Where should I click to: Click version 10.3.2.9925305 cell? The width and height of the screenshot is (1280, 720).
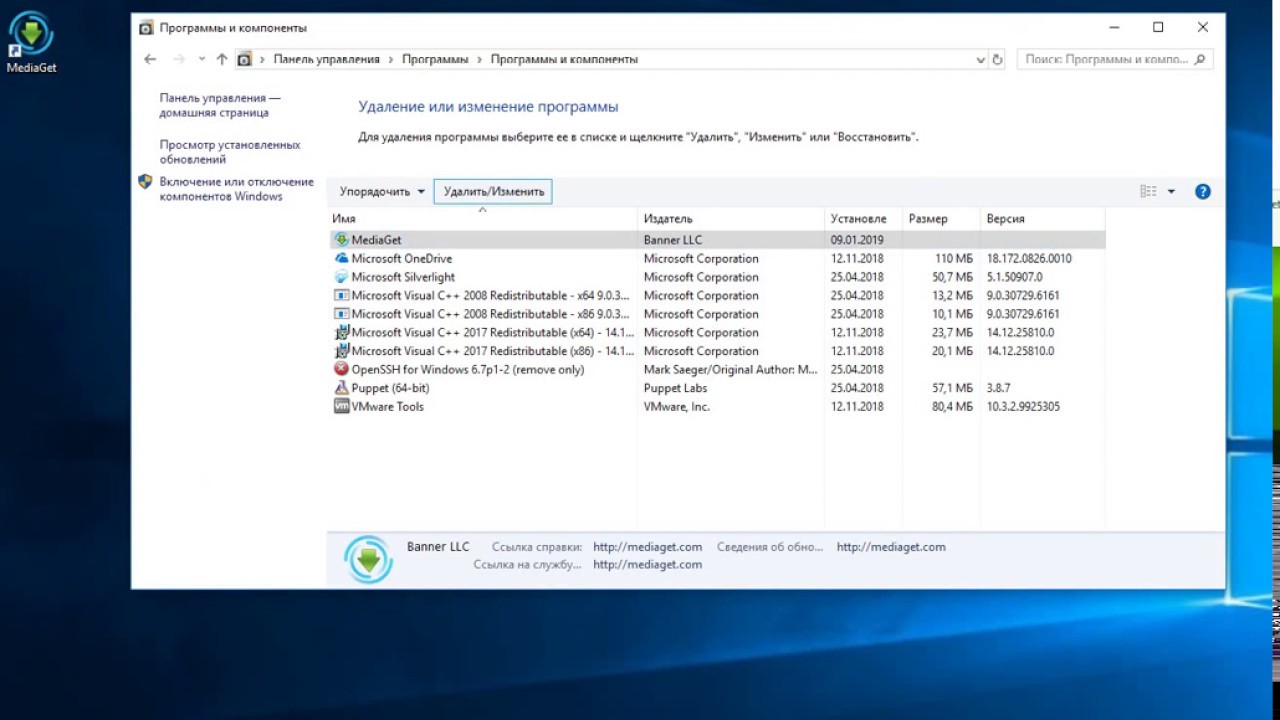(1023, 406)
